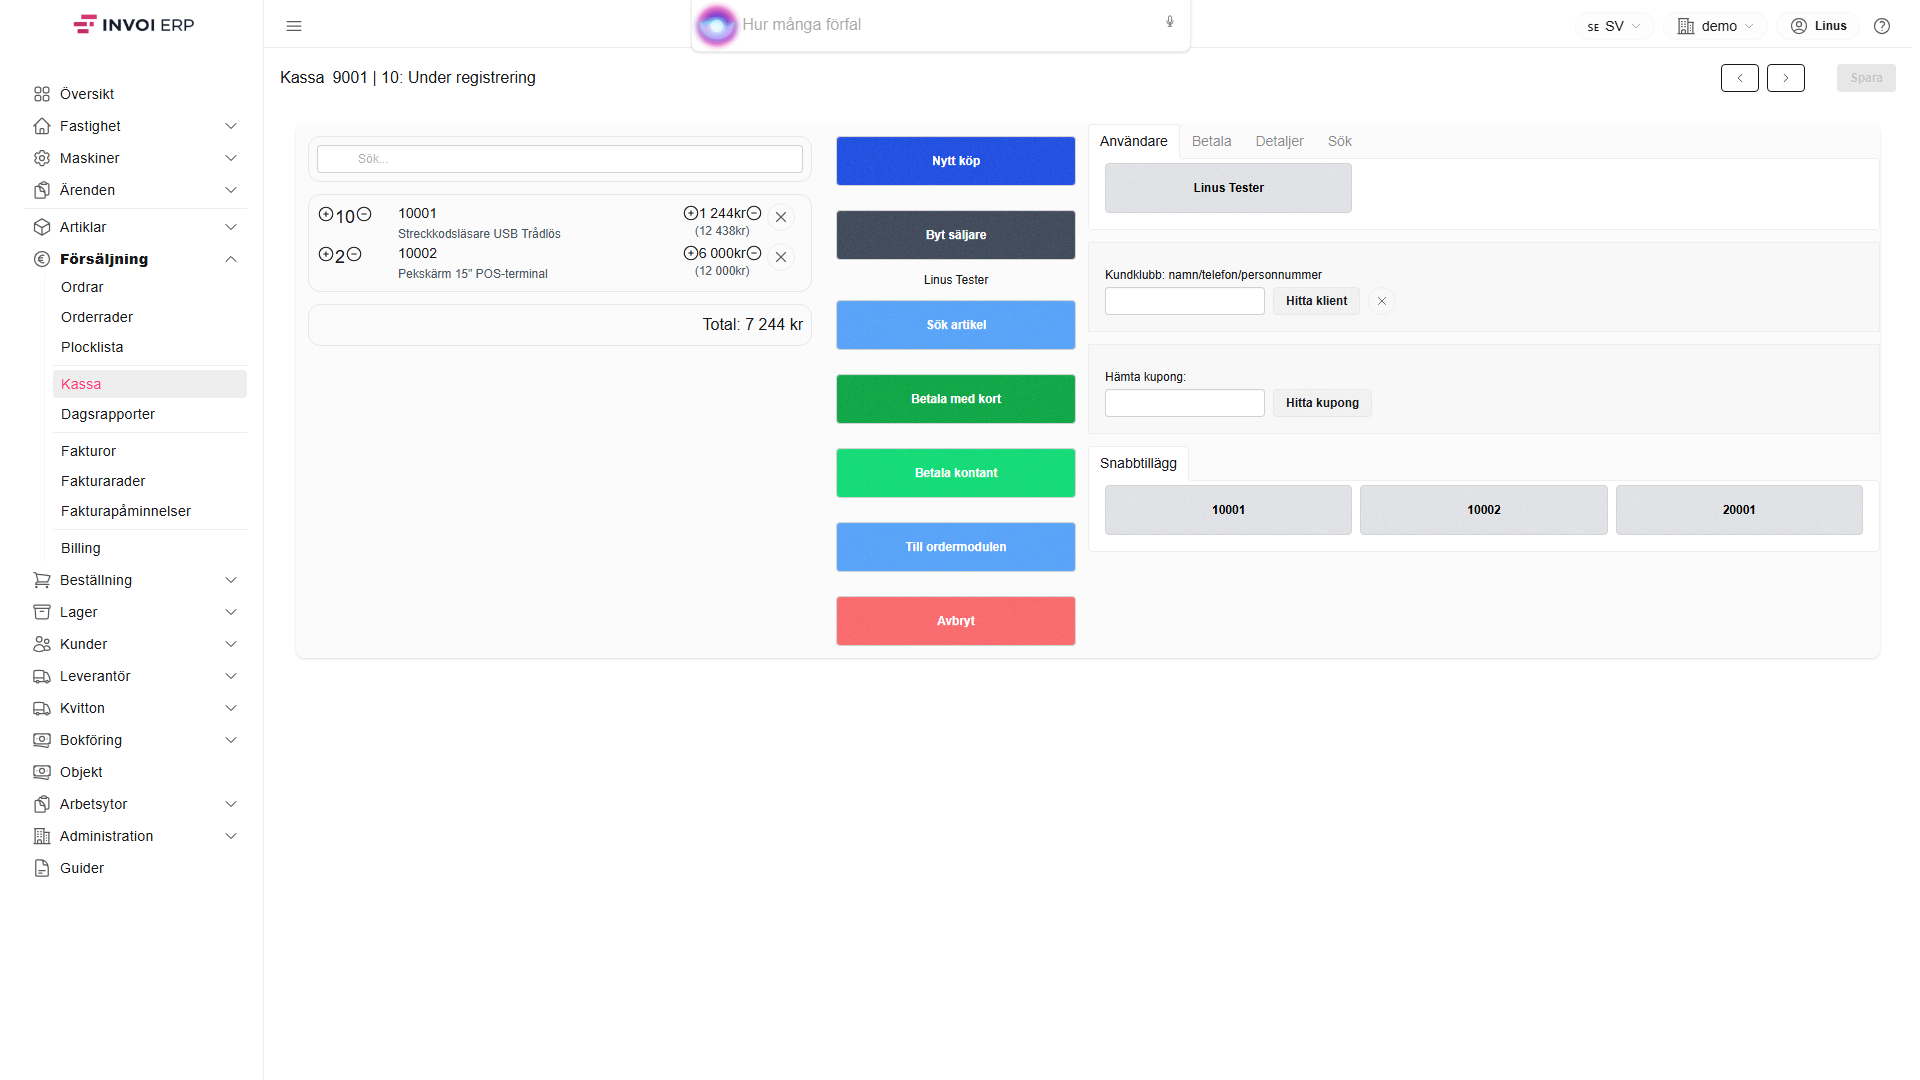1920x1080 pixels.
Task: Open the help question mark icon
Action: click(1882, 26)
